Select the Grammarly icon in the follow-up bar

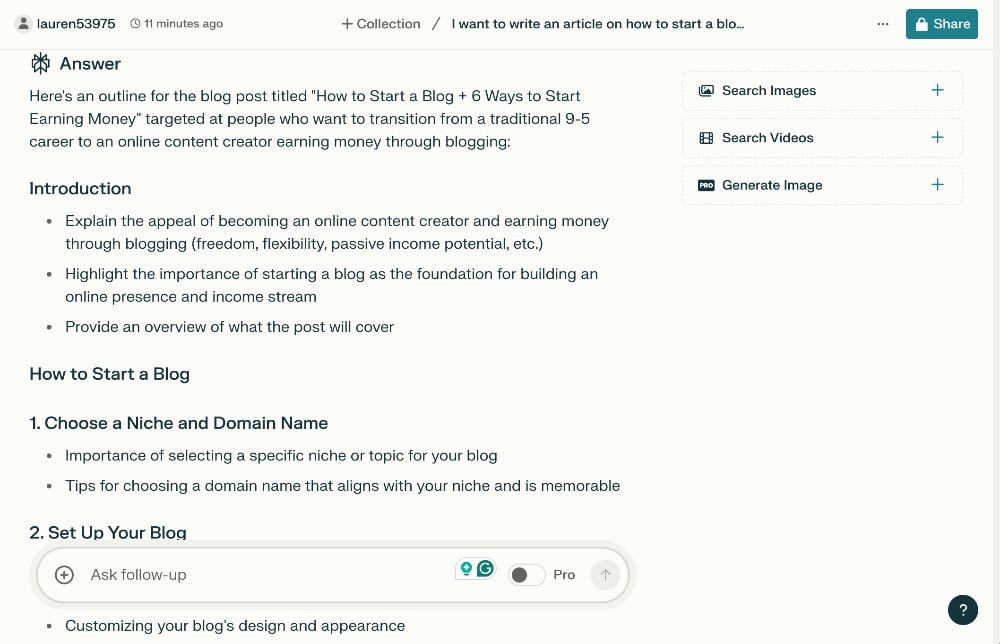coord(484,568)
